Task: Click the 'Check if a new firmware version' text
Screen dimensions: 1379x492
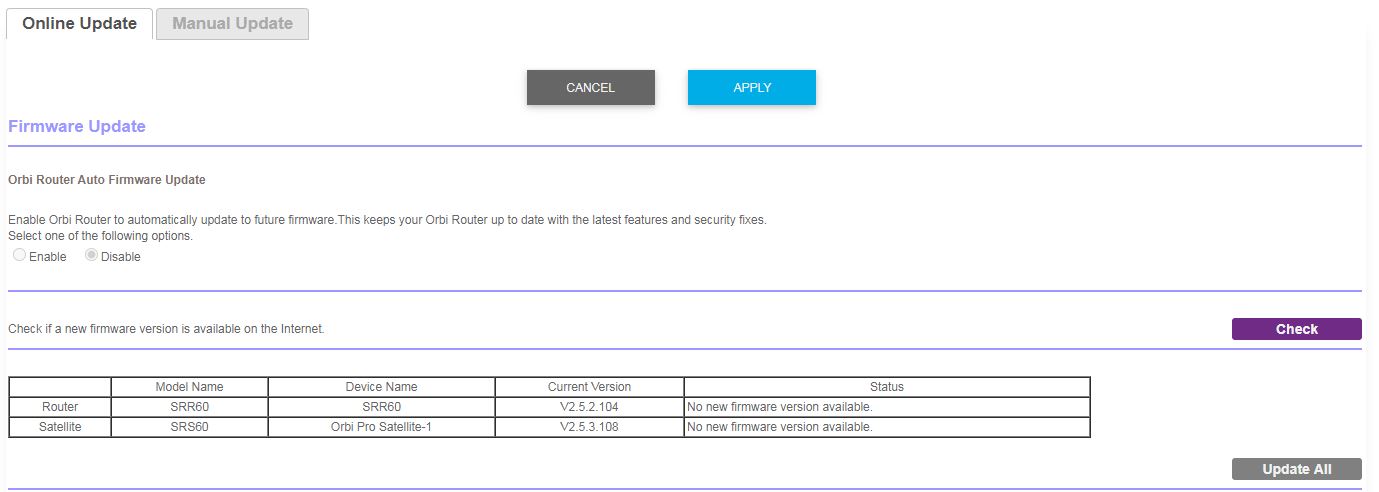Action: click(166, 329)
